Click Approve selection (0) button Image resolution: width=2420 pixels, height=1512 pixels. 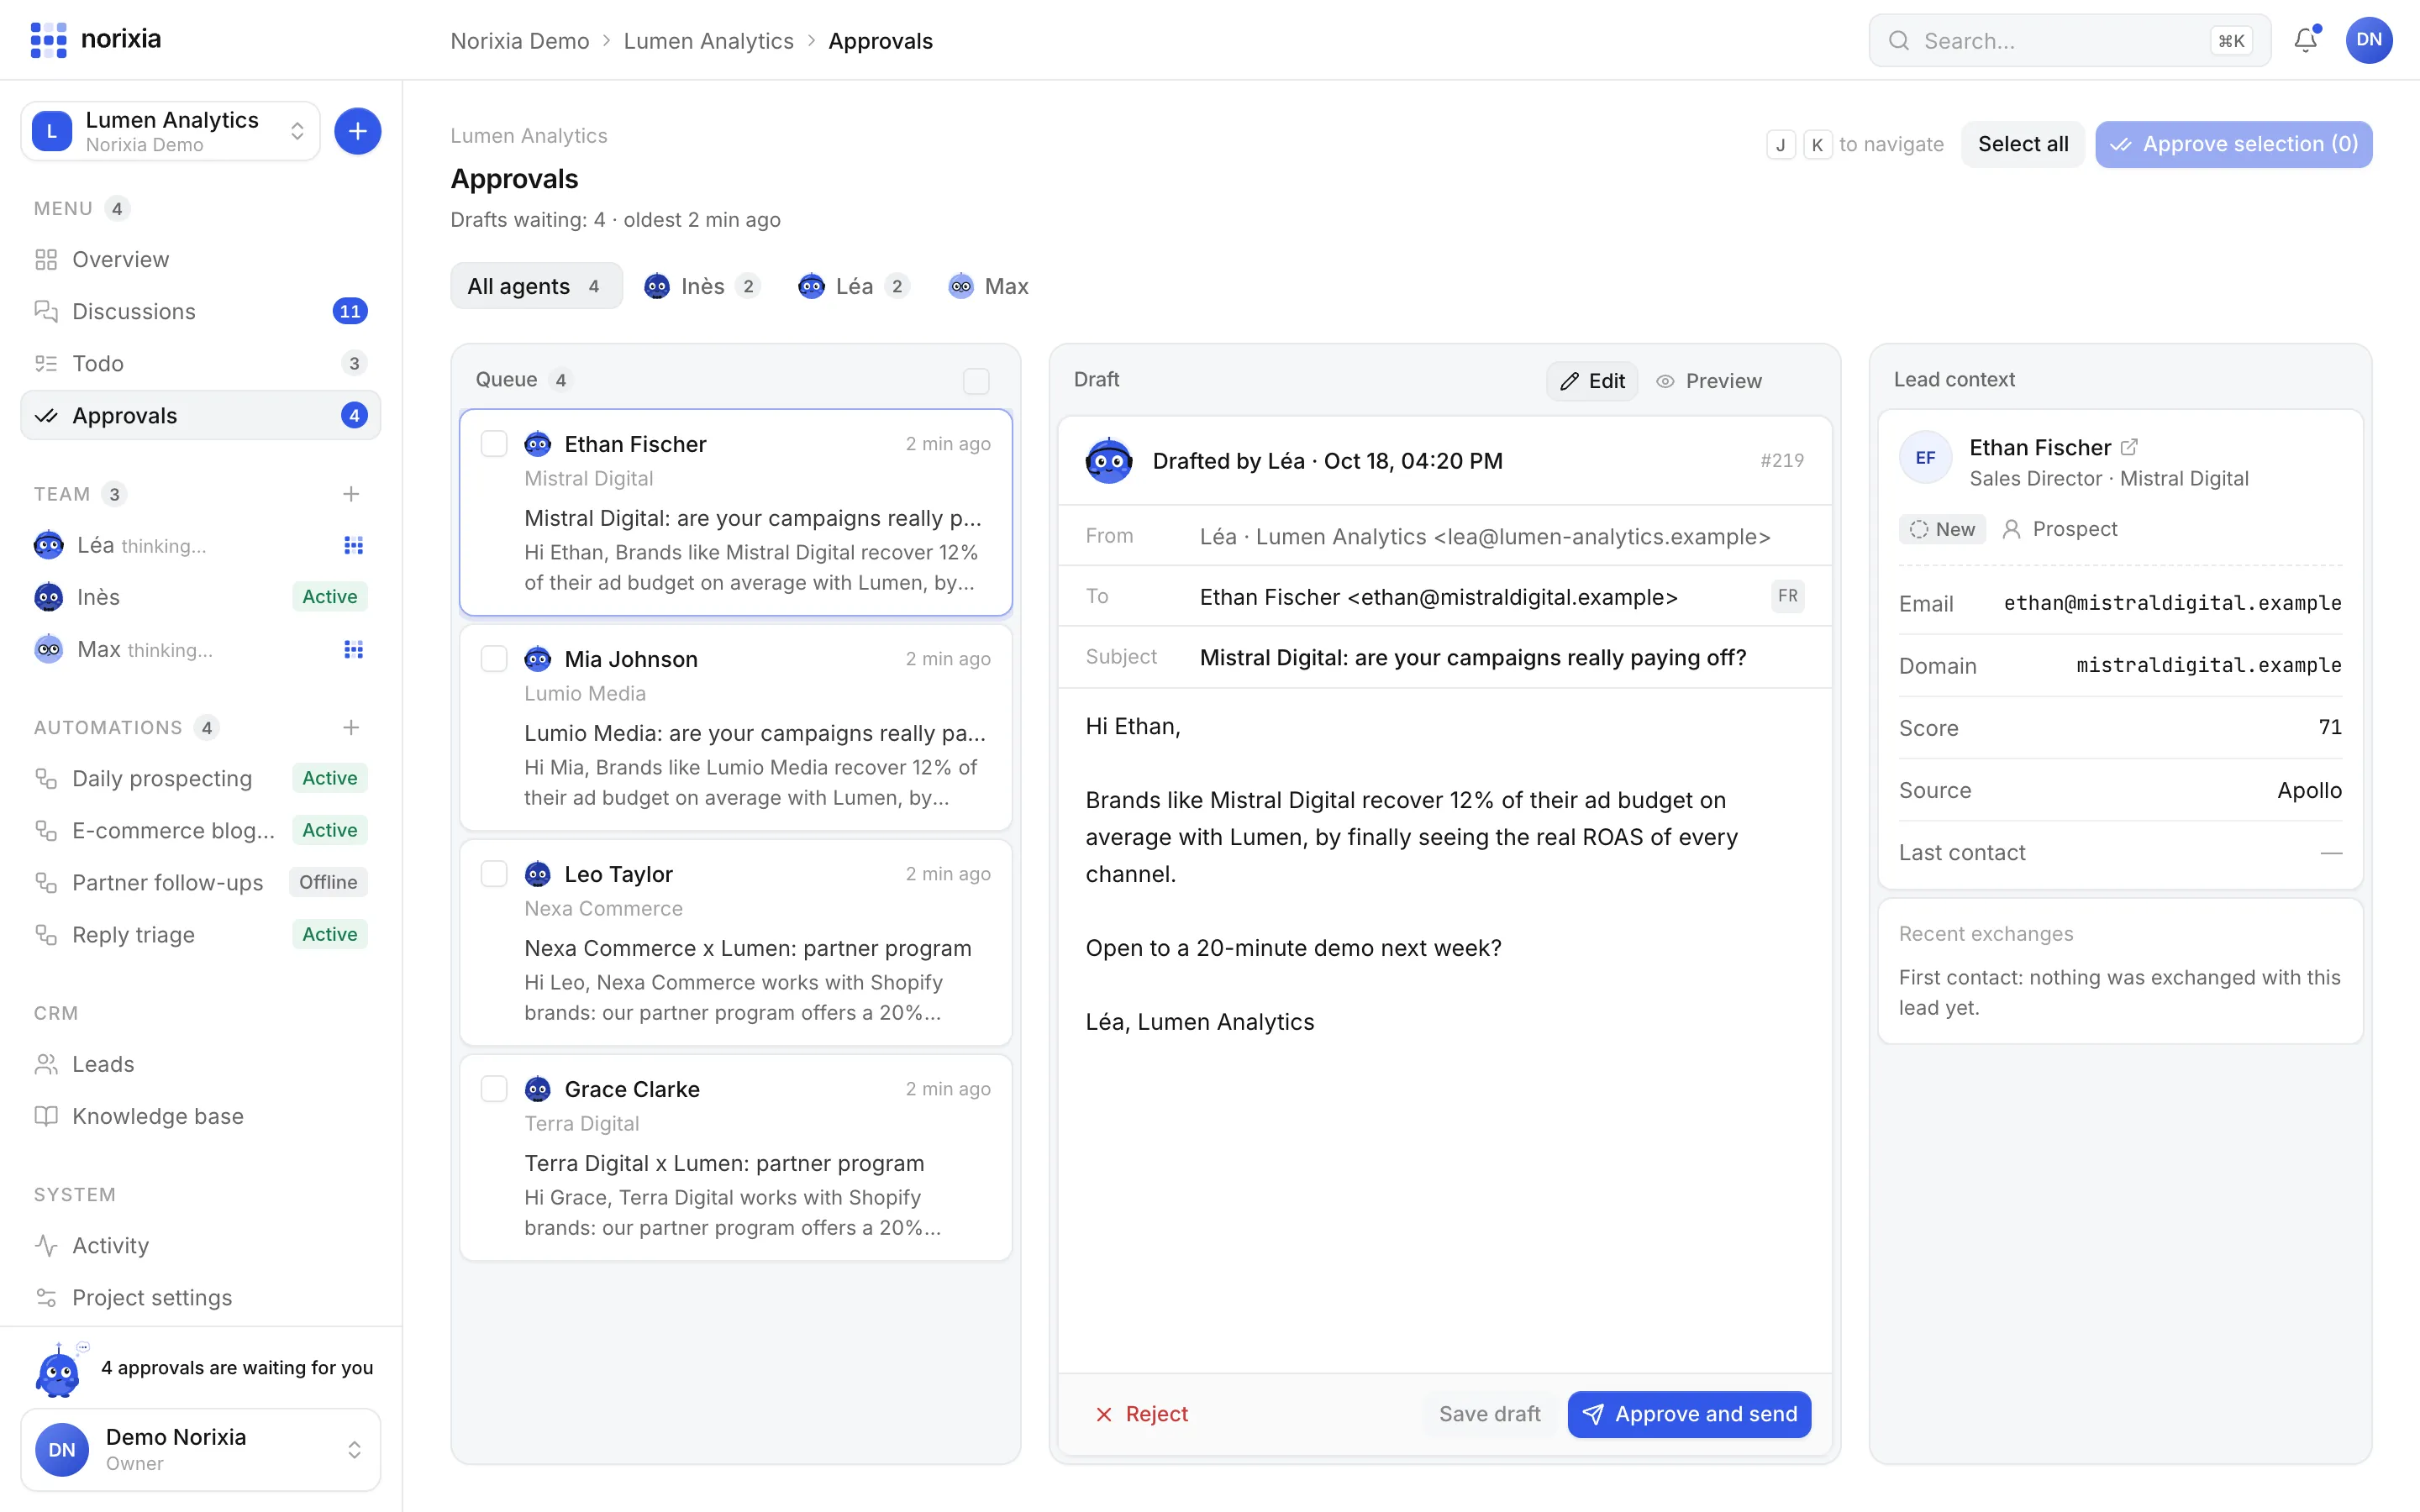click(x=2233, y=144)
